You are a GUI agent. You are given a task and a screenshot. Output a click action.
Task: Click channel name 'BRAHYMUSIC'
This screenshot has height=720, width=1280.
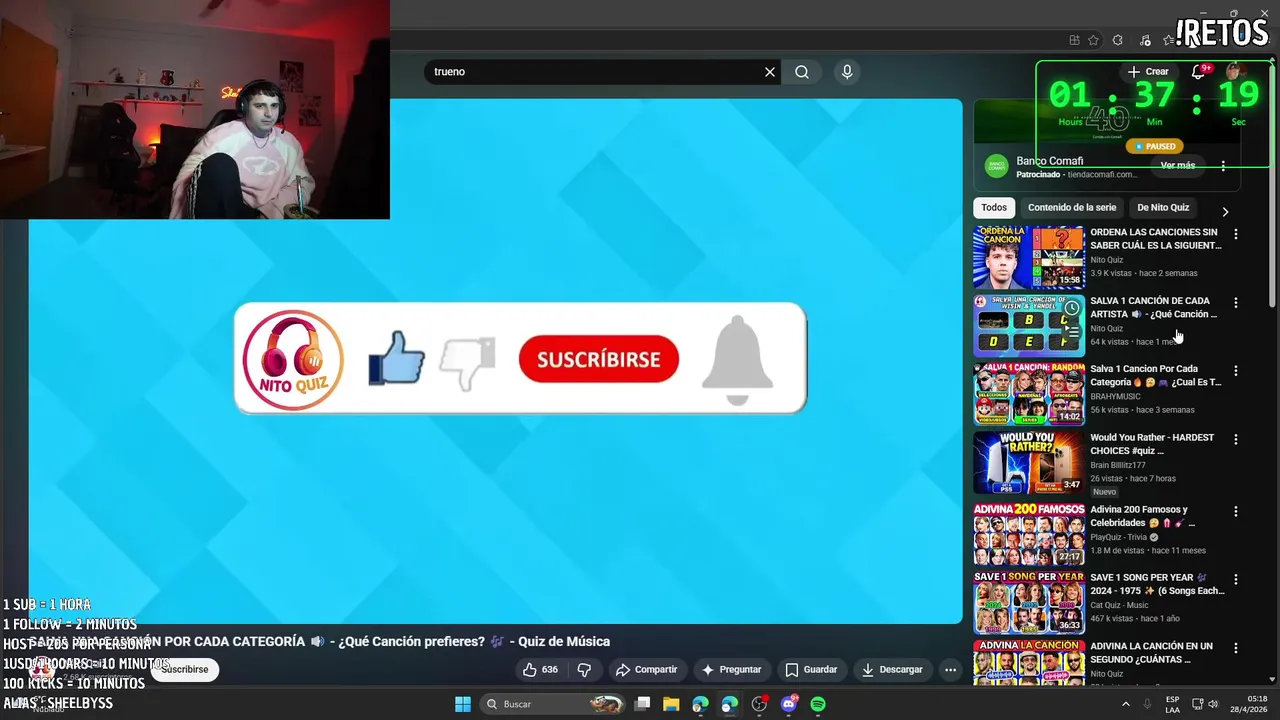[x=1117, y=397]
